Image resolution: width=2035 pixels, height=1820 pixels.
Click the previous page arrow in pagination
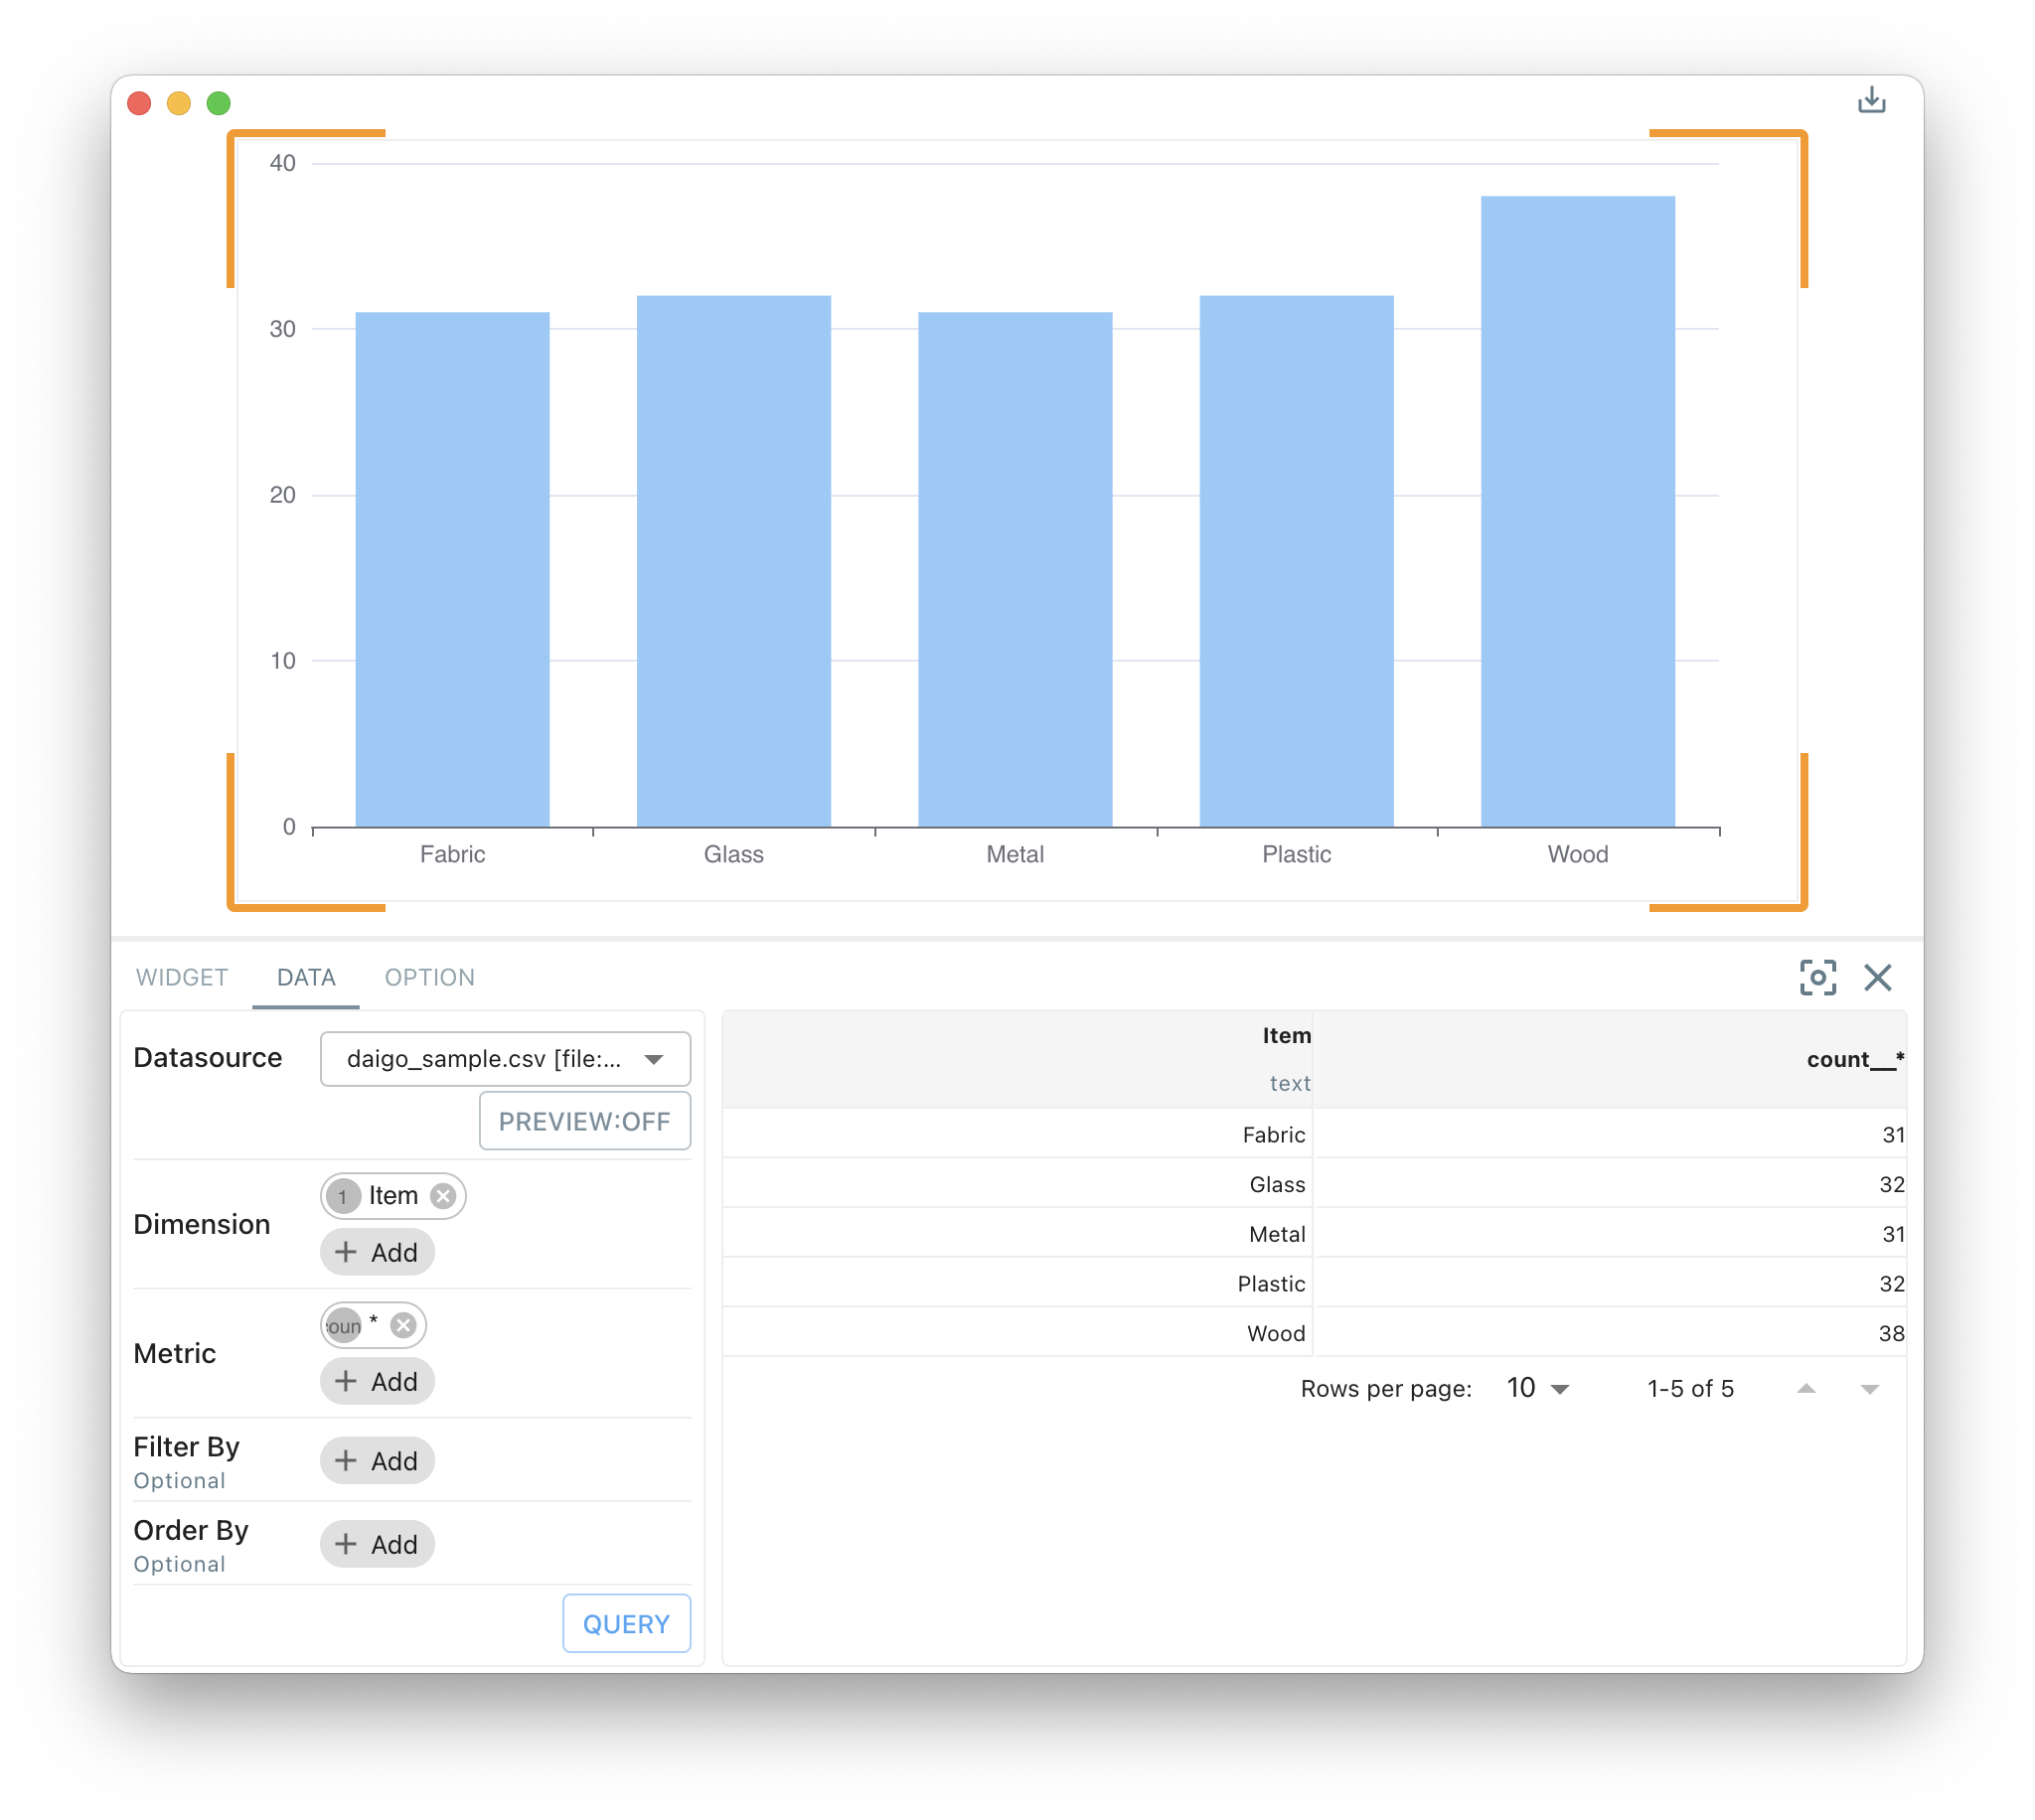click(1806, 1388)
